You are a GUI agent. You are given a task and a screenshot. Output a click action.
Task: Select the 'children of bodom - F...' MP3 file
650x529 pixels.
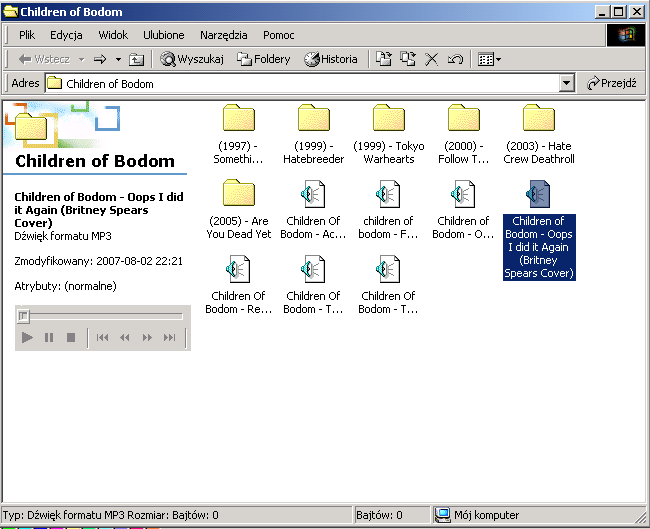coord(388,193)
